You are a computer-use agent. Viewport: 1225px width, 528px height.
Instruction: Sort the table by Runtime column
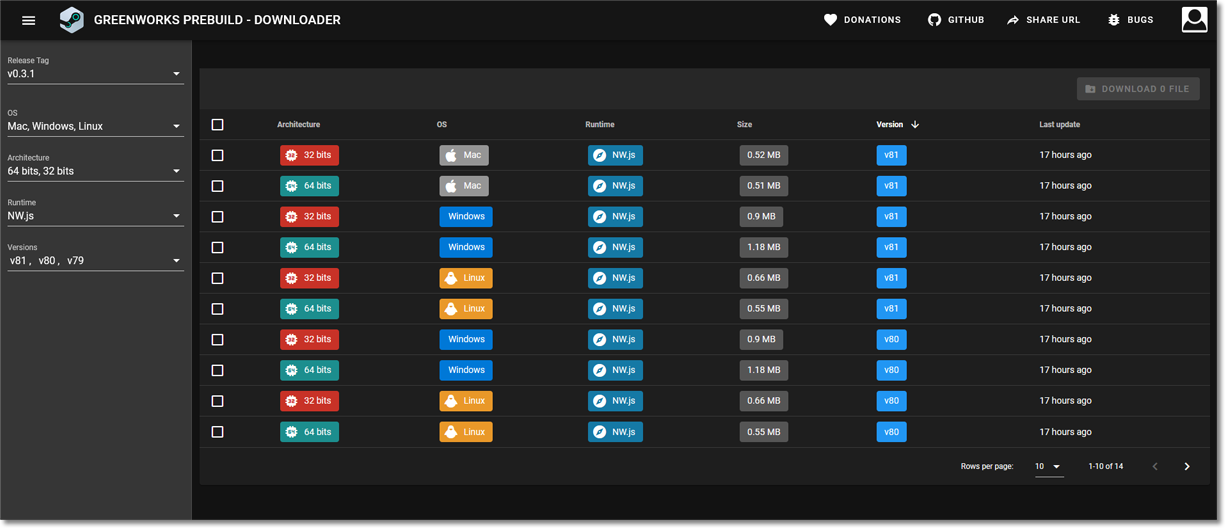600,125
